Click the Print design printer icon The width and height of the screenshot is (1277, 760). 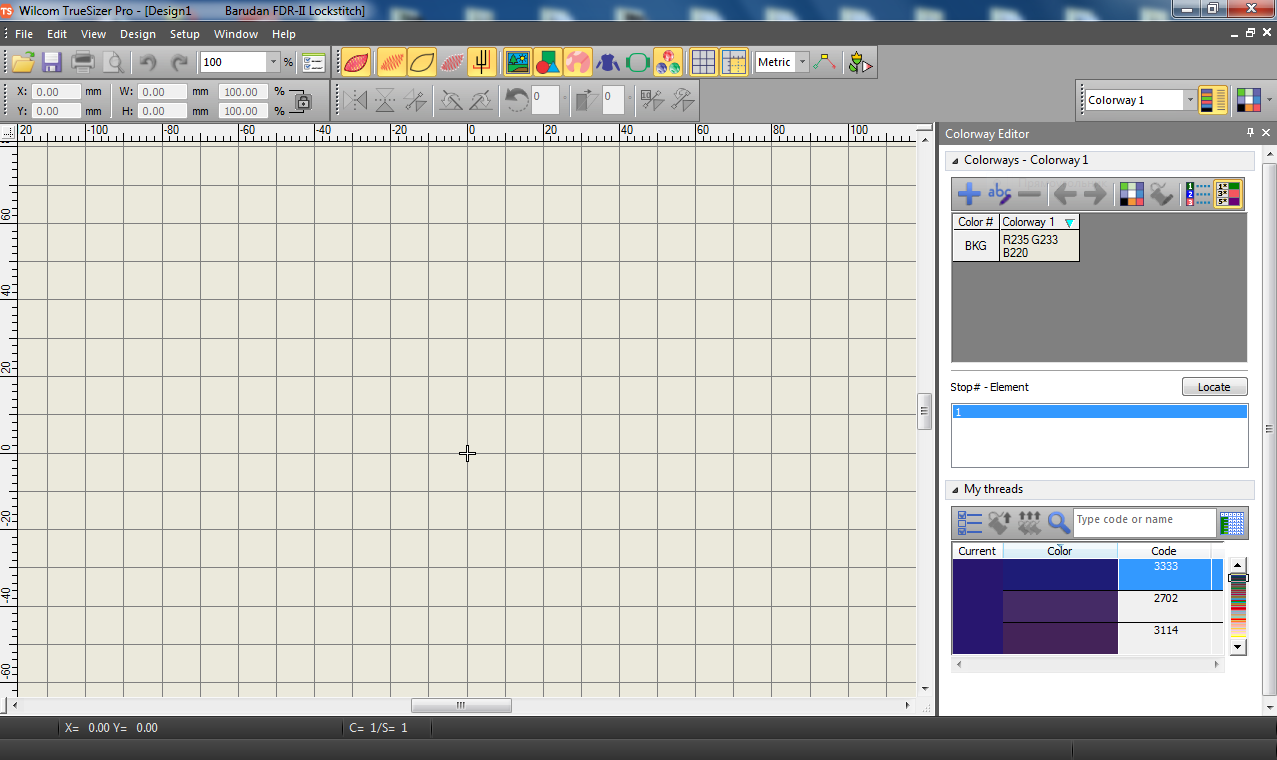83,62
